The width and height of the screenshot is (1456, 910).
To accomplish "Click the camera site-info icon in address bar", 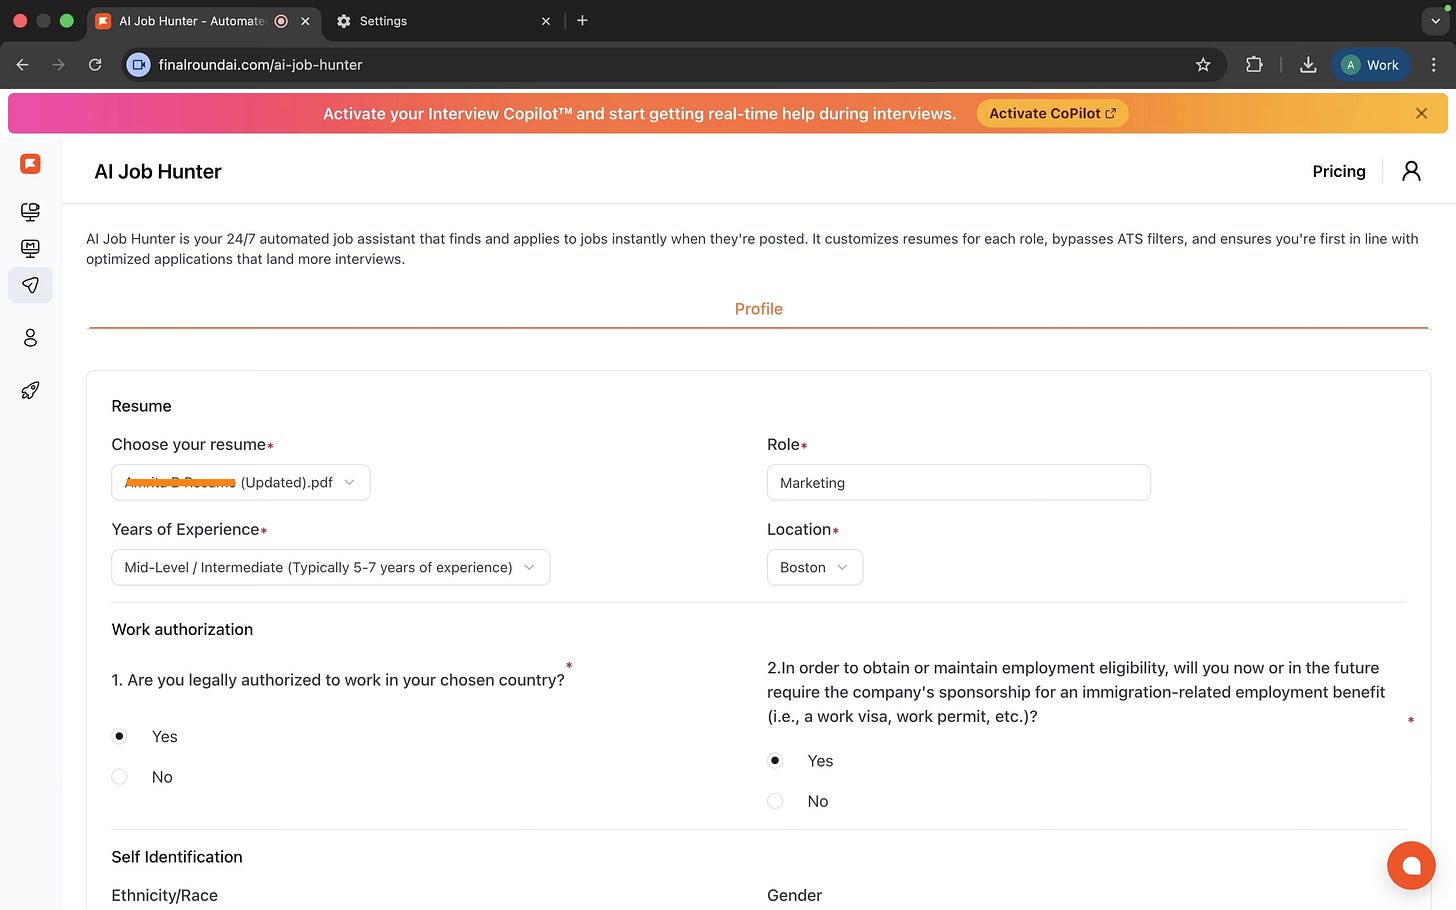I will tap(139, 65).
